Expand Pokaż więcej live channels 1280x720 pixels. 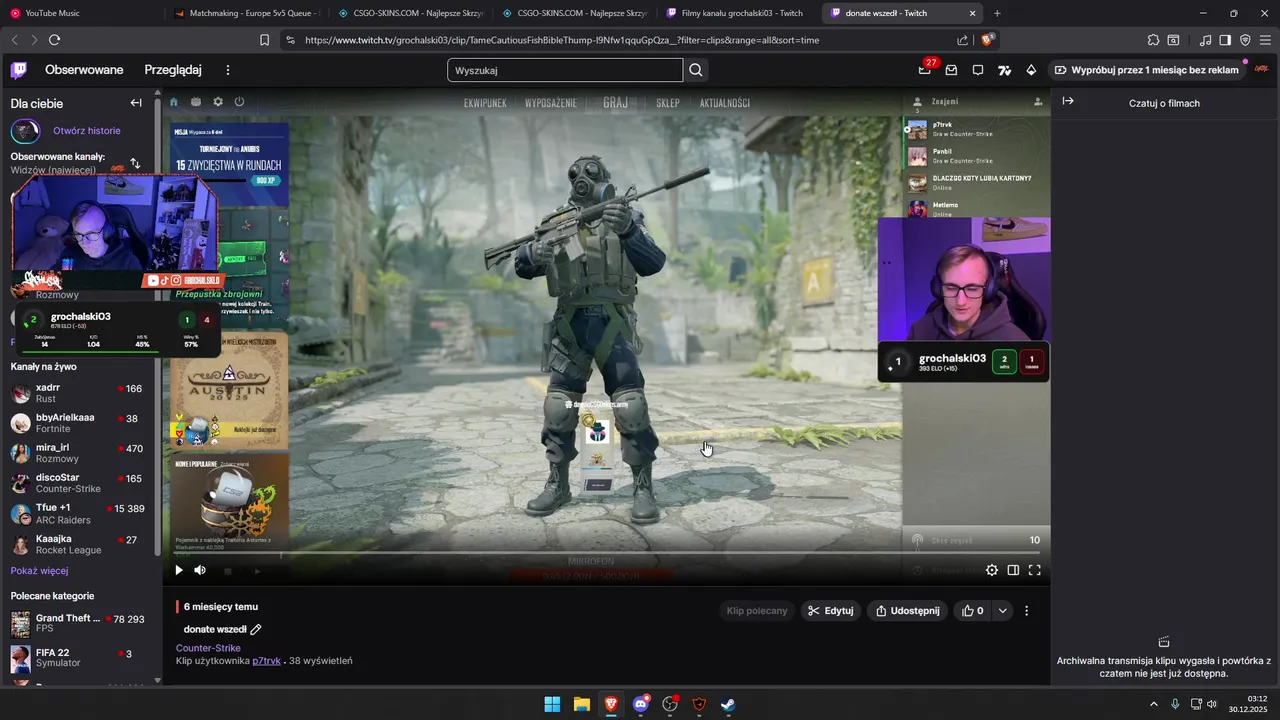pyautogui.click(x=39, y=570)
